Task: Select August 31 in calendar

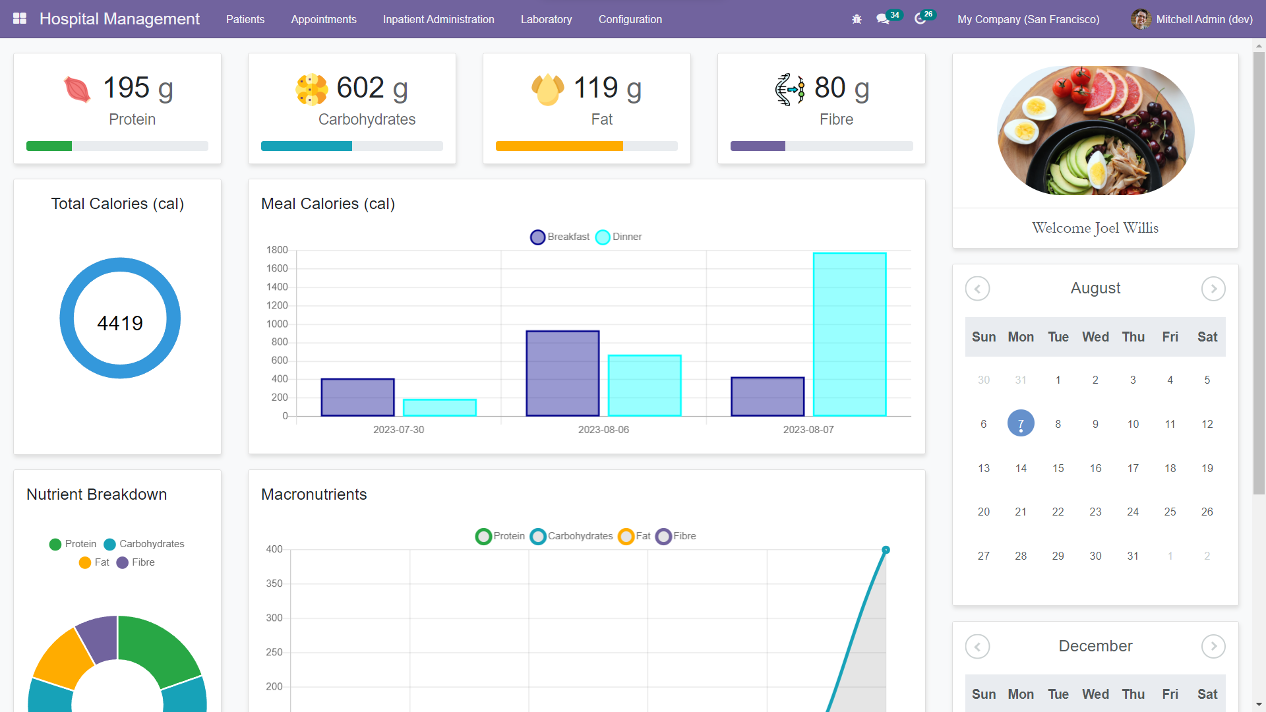Action: 1133,556
